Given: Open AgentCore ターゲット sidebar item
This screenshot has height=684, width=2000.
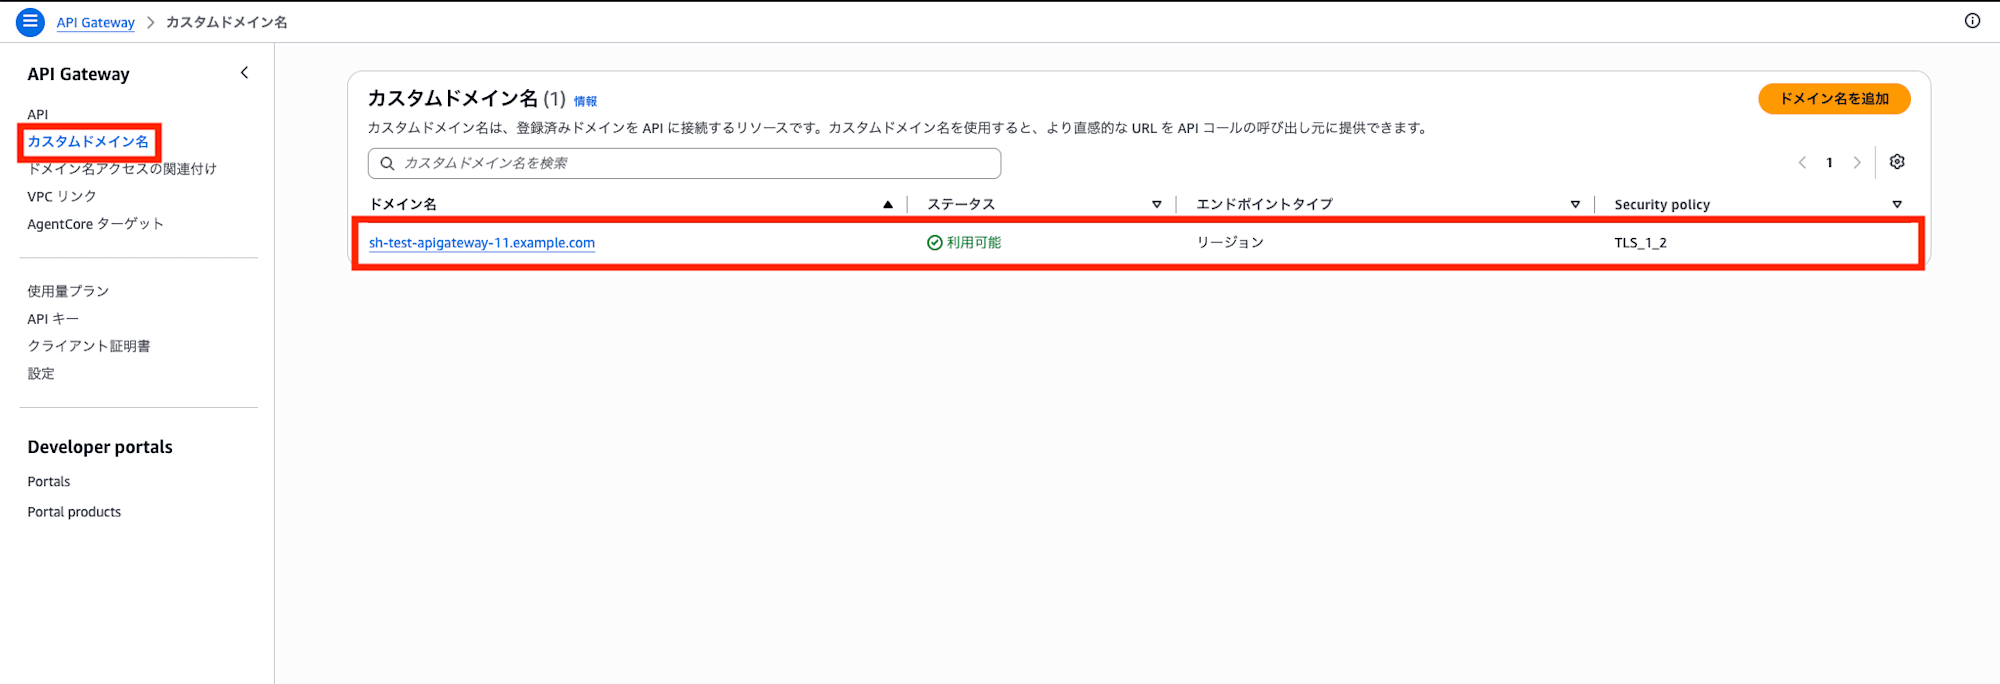Looking at the screenshot, I should coord(95,224).
